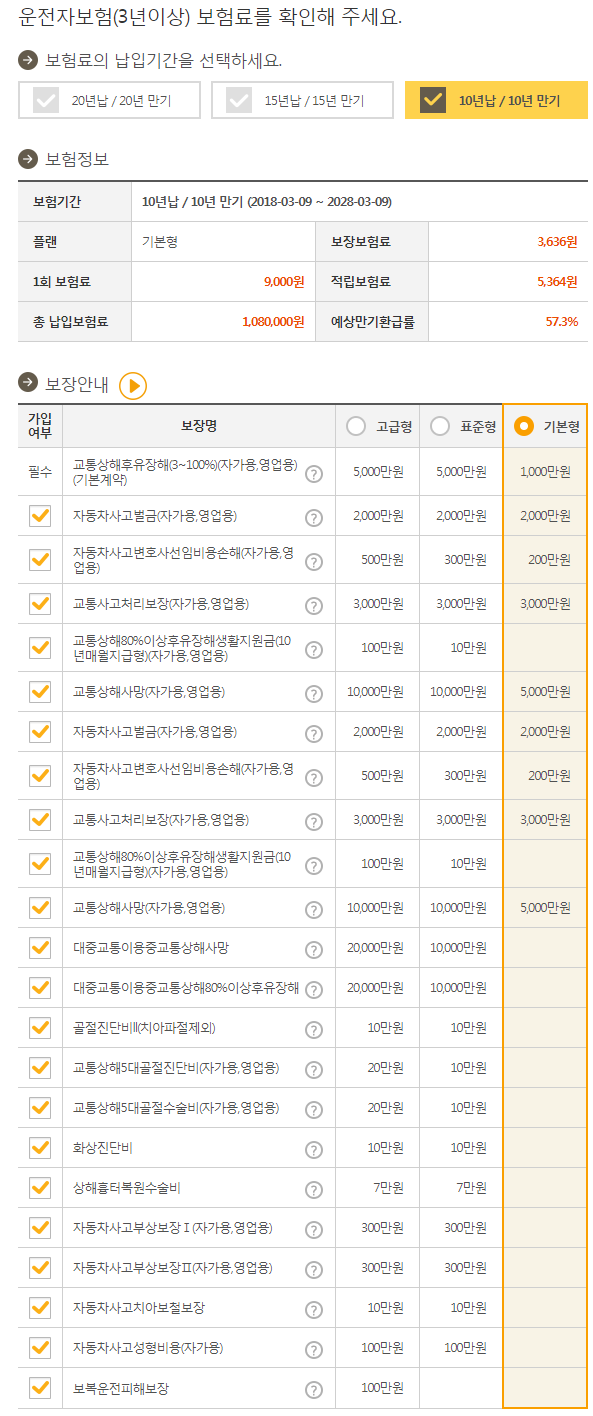Open help icon for 골절진단비
The width and height of the screenshot is (593, 1416).
point(314,1029)
